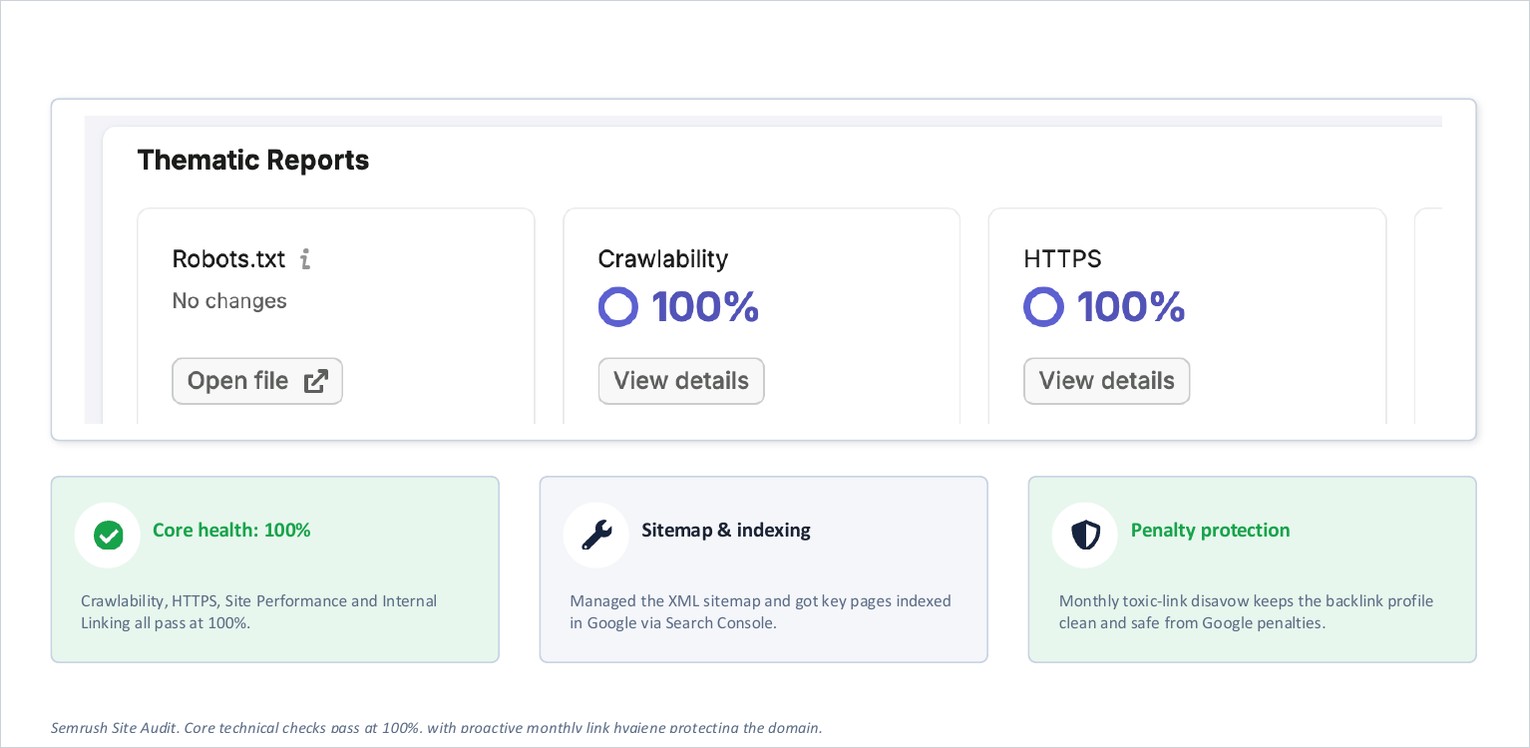
Task: Click the Core health: 100% title
Action: click(x=232, y=530)
